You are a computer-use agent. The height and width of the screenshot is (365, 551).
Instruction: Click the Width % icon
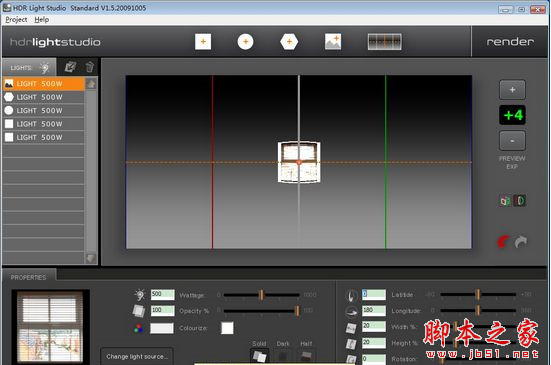pos(351,328)
